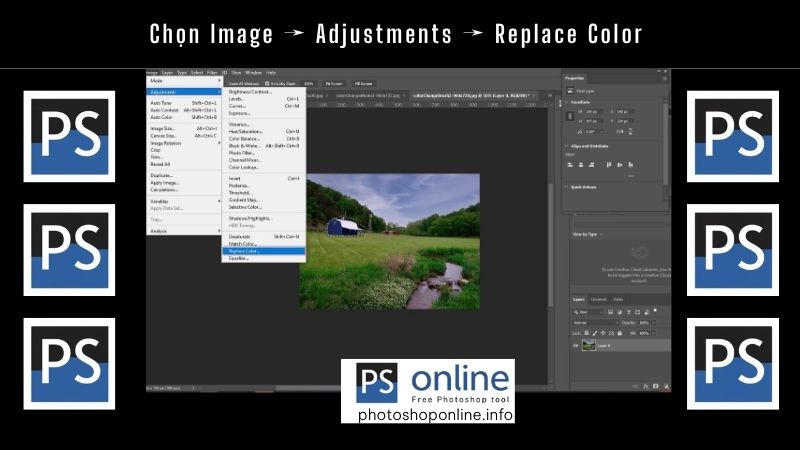The image size is (800, 450).
Task: Choose Black & White adjustment
Action: click(x=264, y=146)
